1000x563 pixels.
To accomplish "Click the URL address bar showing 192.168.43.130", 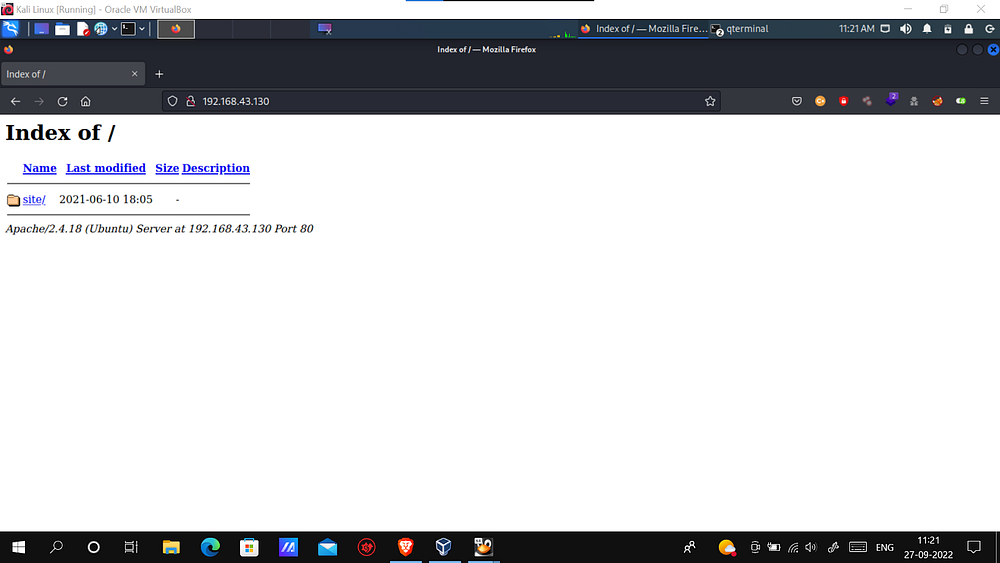I will 440,101.
